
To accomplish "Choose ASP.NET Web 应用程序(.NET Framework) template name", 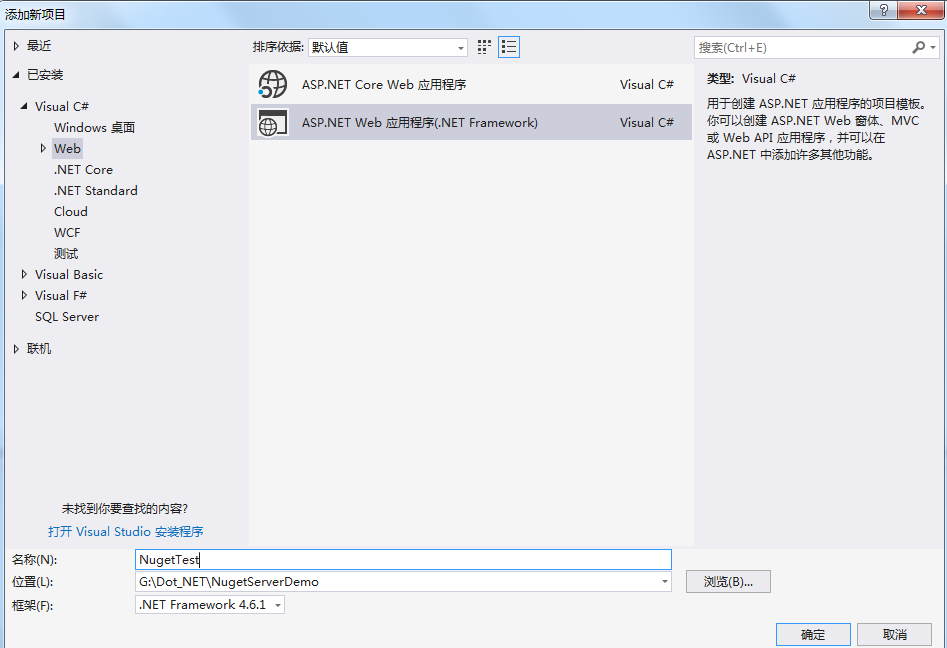I will [420, 123].
